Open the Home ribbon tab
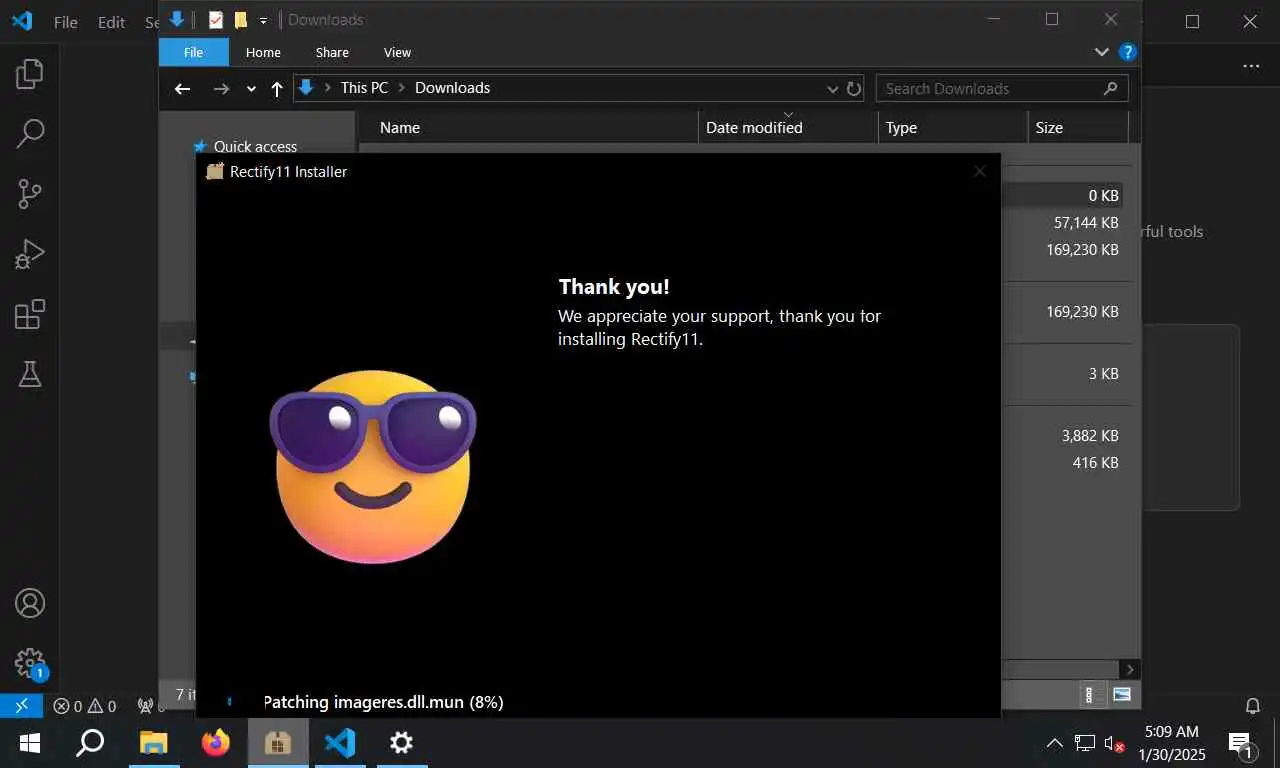Viewport: 1280px width, 768px height. click(263, 52)
